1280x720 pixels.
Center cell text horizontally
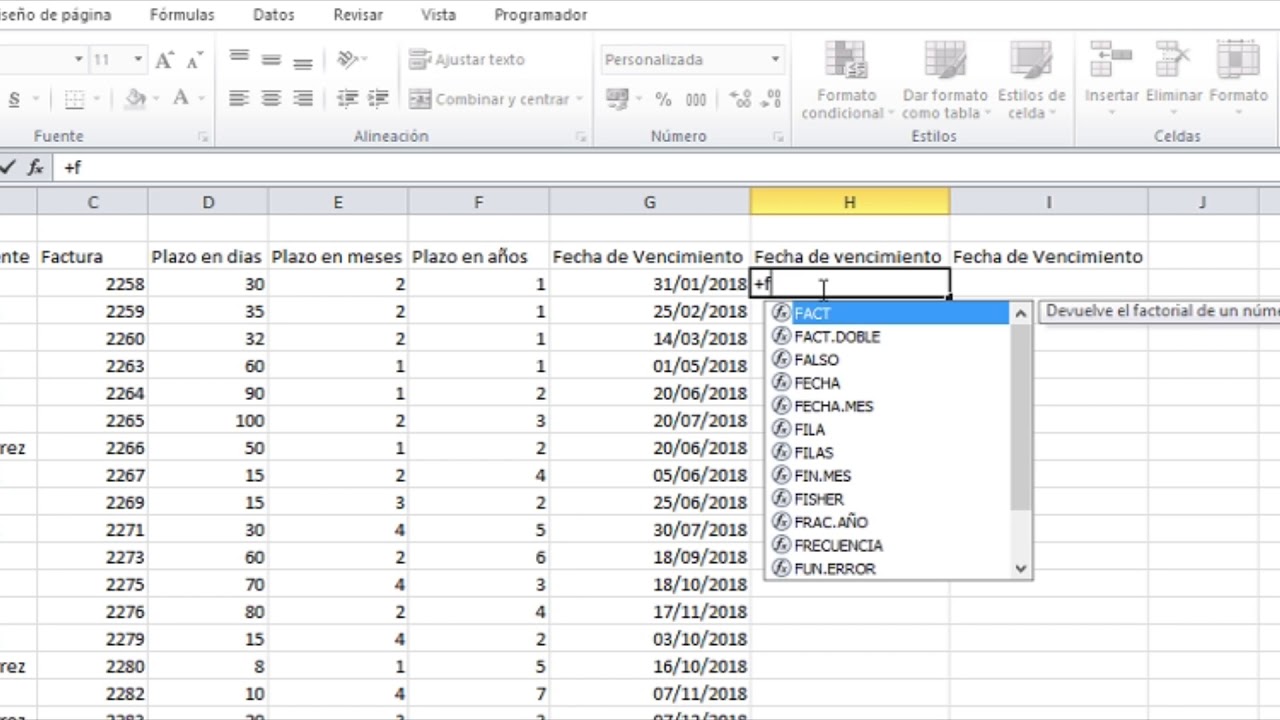[271, 98]
